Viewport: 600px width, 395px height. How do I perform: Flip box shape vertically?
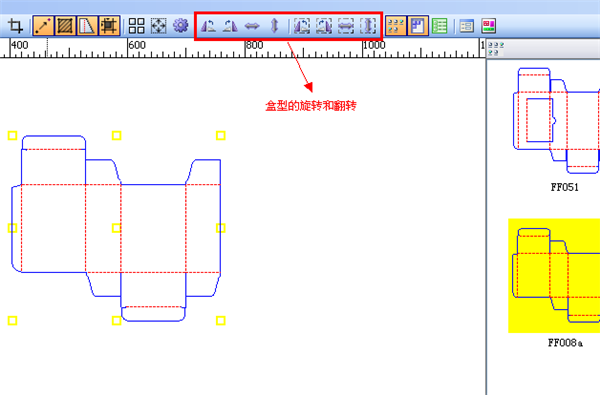[x=274, y=26]
